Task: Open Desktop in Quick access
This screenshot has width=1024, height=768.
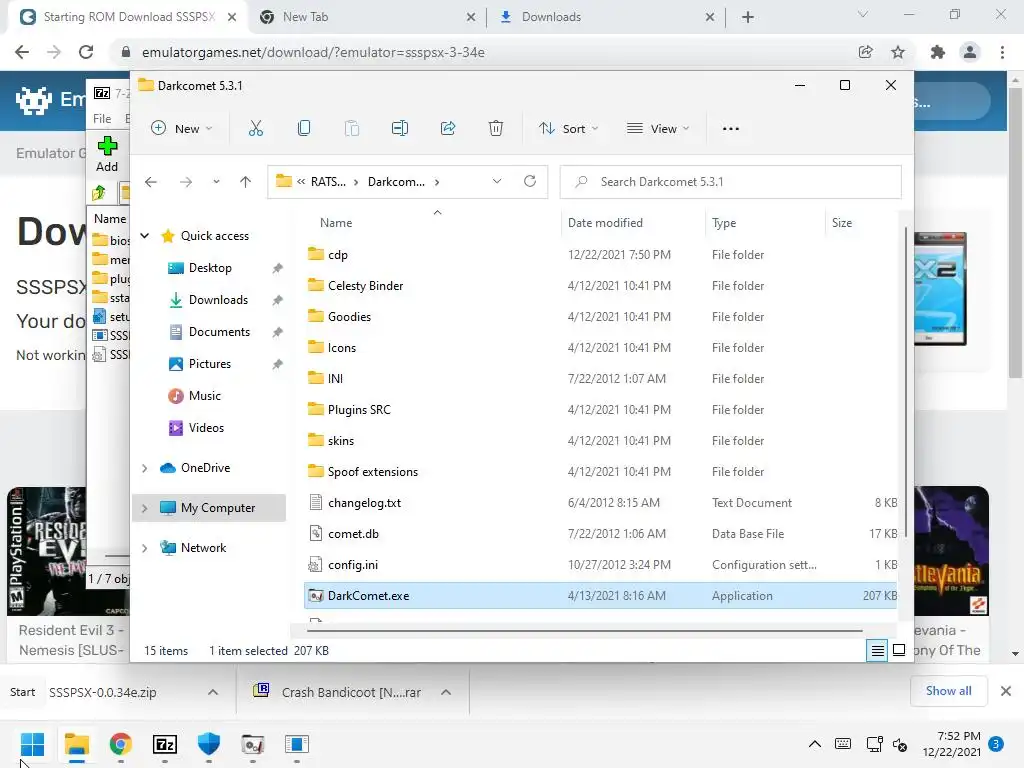Action: pos(210,268)
